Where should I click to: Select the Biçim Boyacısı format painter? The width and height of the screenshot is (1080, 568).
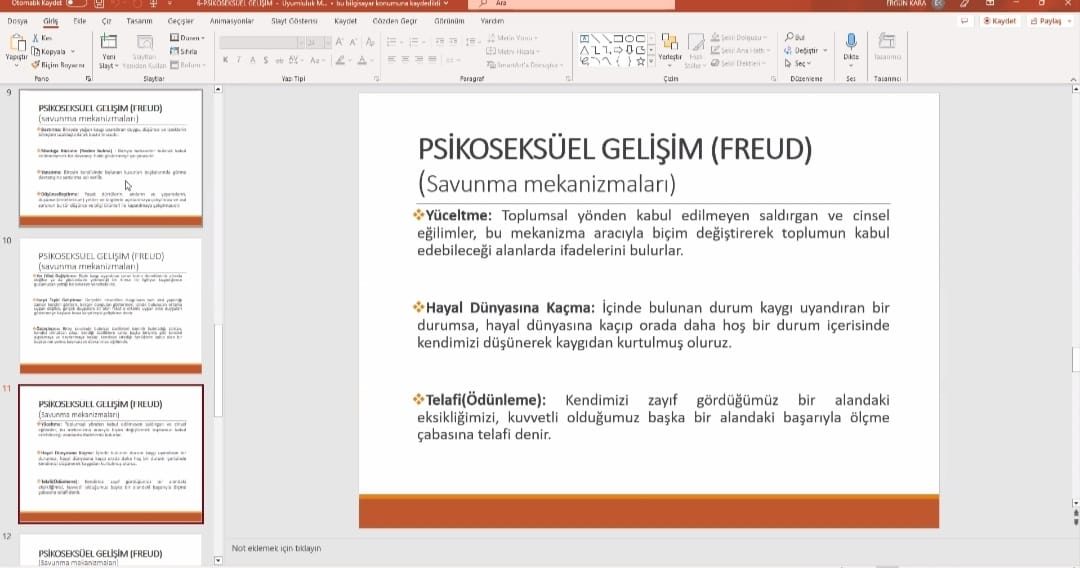click(58, 65)
